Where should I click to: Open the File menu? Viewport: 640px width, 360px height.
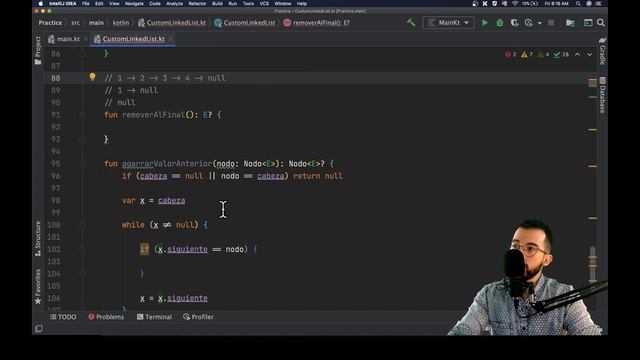point(86,3)
